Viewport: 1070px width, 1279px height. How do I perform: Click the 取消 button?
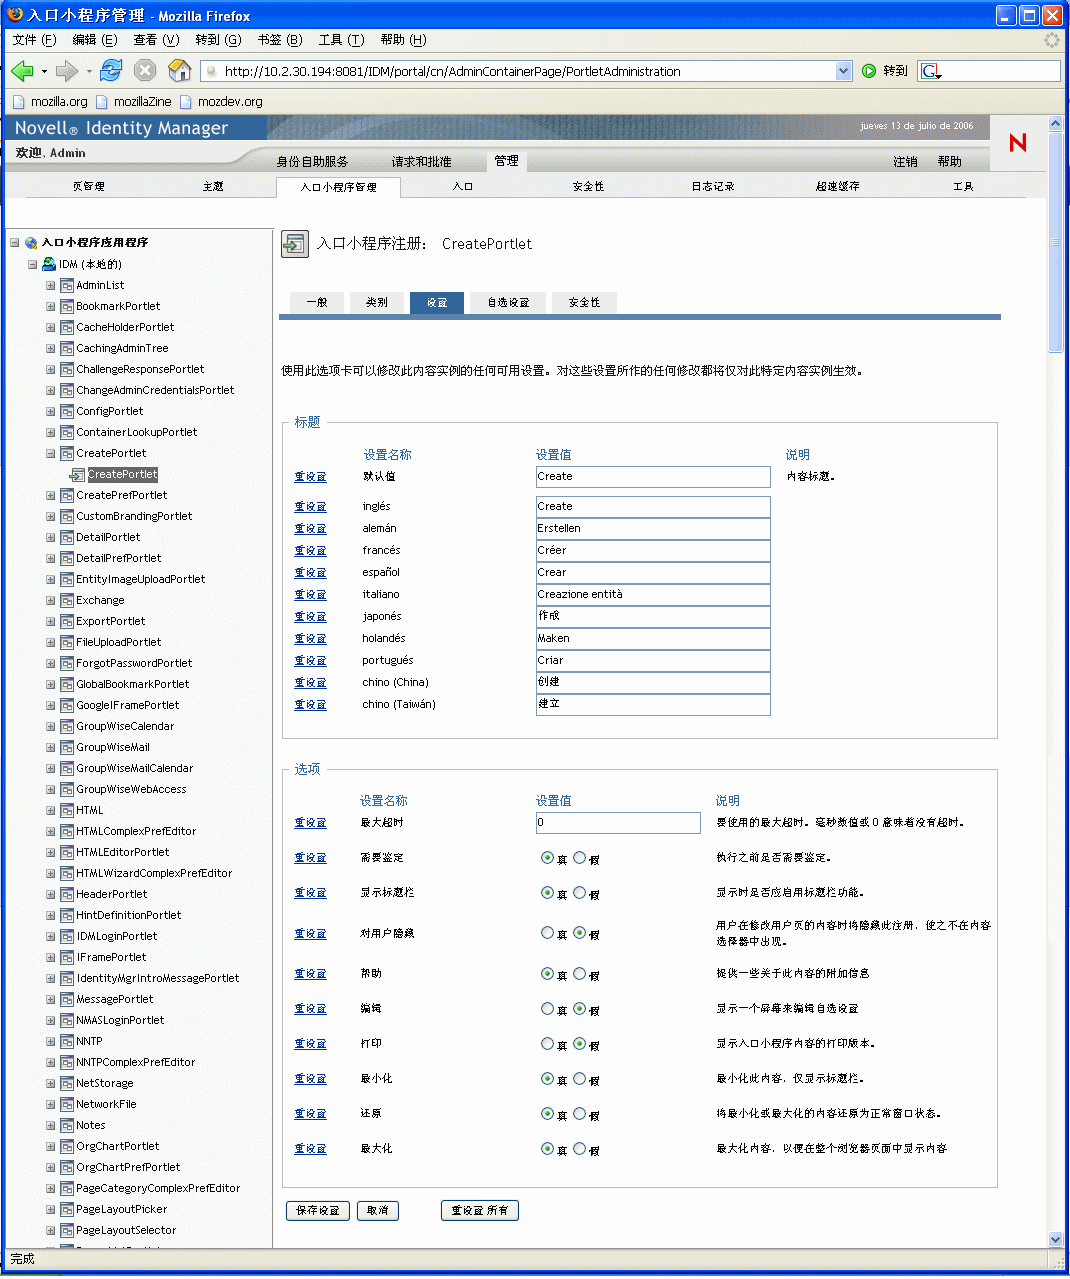(378, 1211)
